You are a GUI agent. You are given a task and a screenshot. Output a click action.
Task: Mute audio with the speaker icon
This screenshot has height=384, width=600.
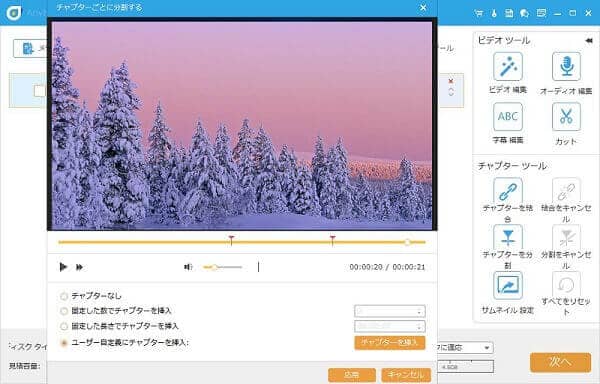point(188,267)
